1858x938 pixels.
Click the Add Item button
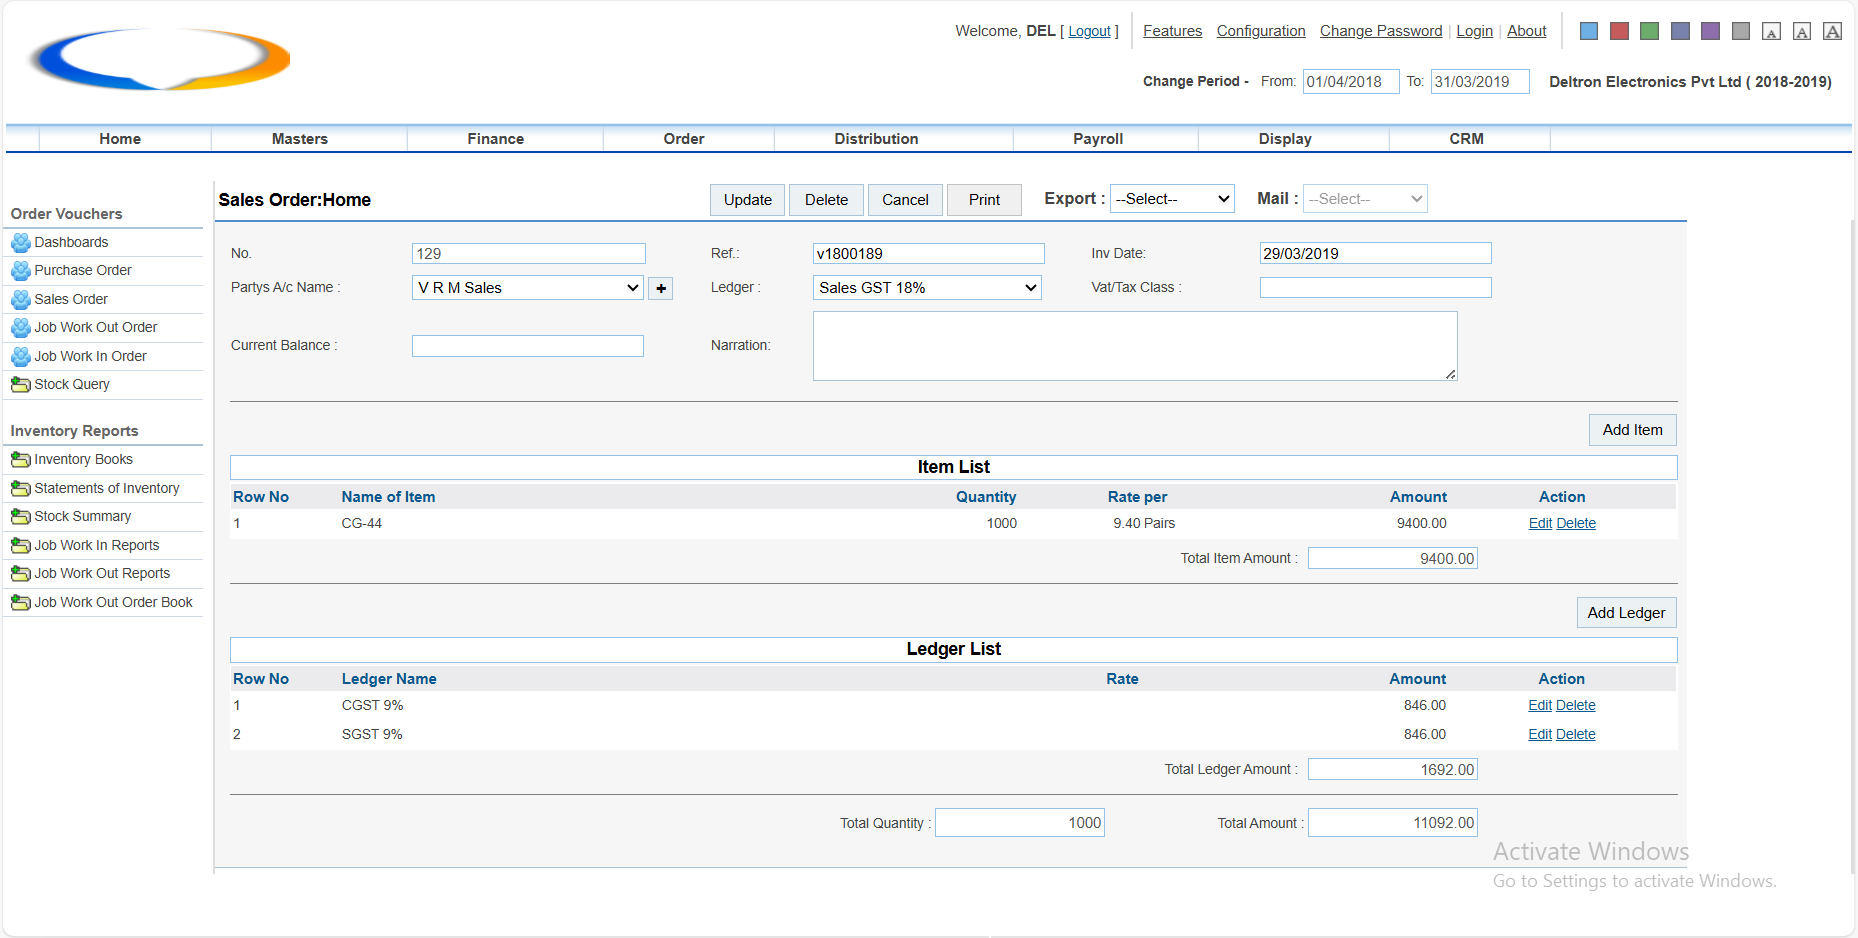pos(1632,430)
